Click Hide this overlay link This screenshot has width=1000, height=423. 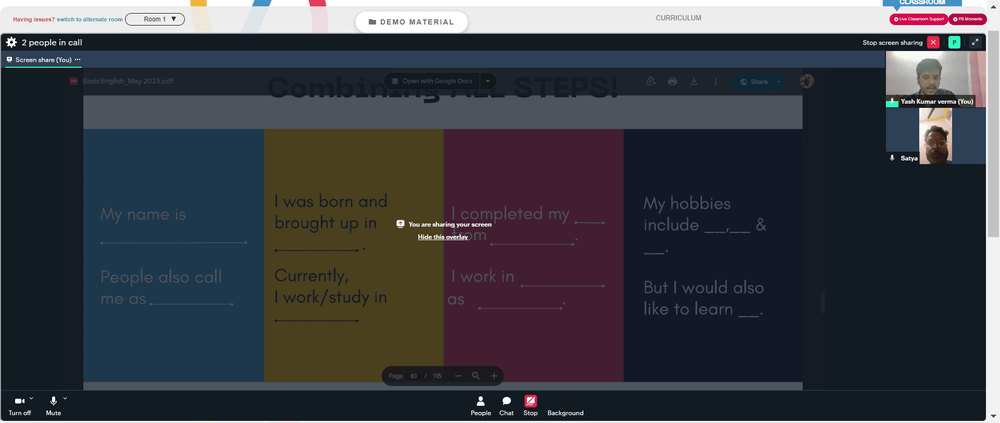443,237
